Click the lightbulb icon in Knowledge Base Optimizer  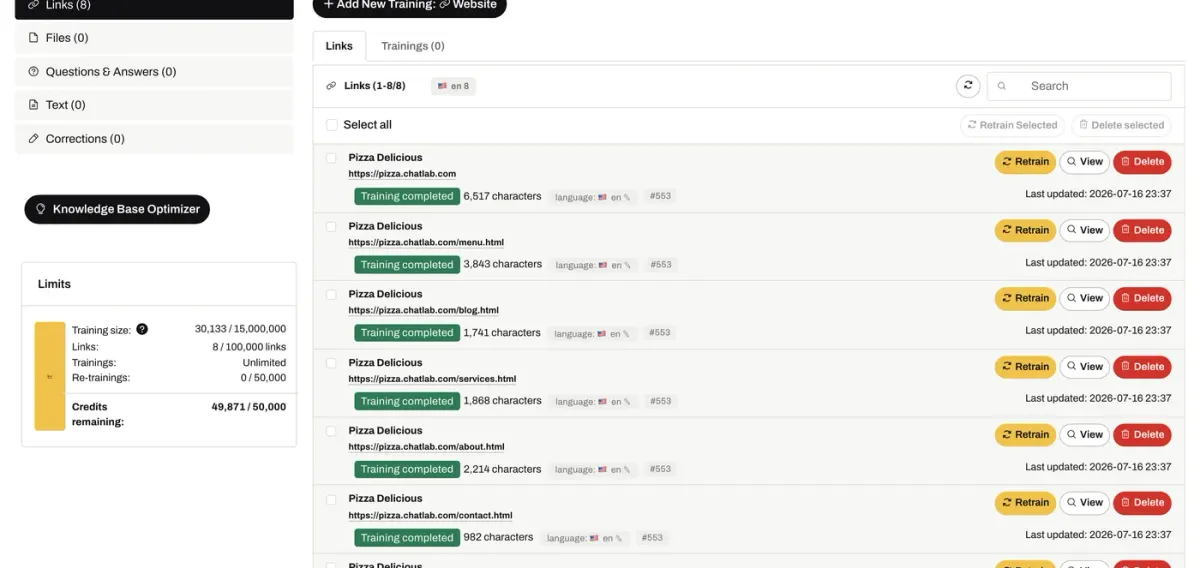41,209
